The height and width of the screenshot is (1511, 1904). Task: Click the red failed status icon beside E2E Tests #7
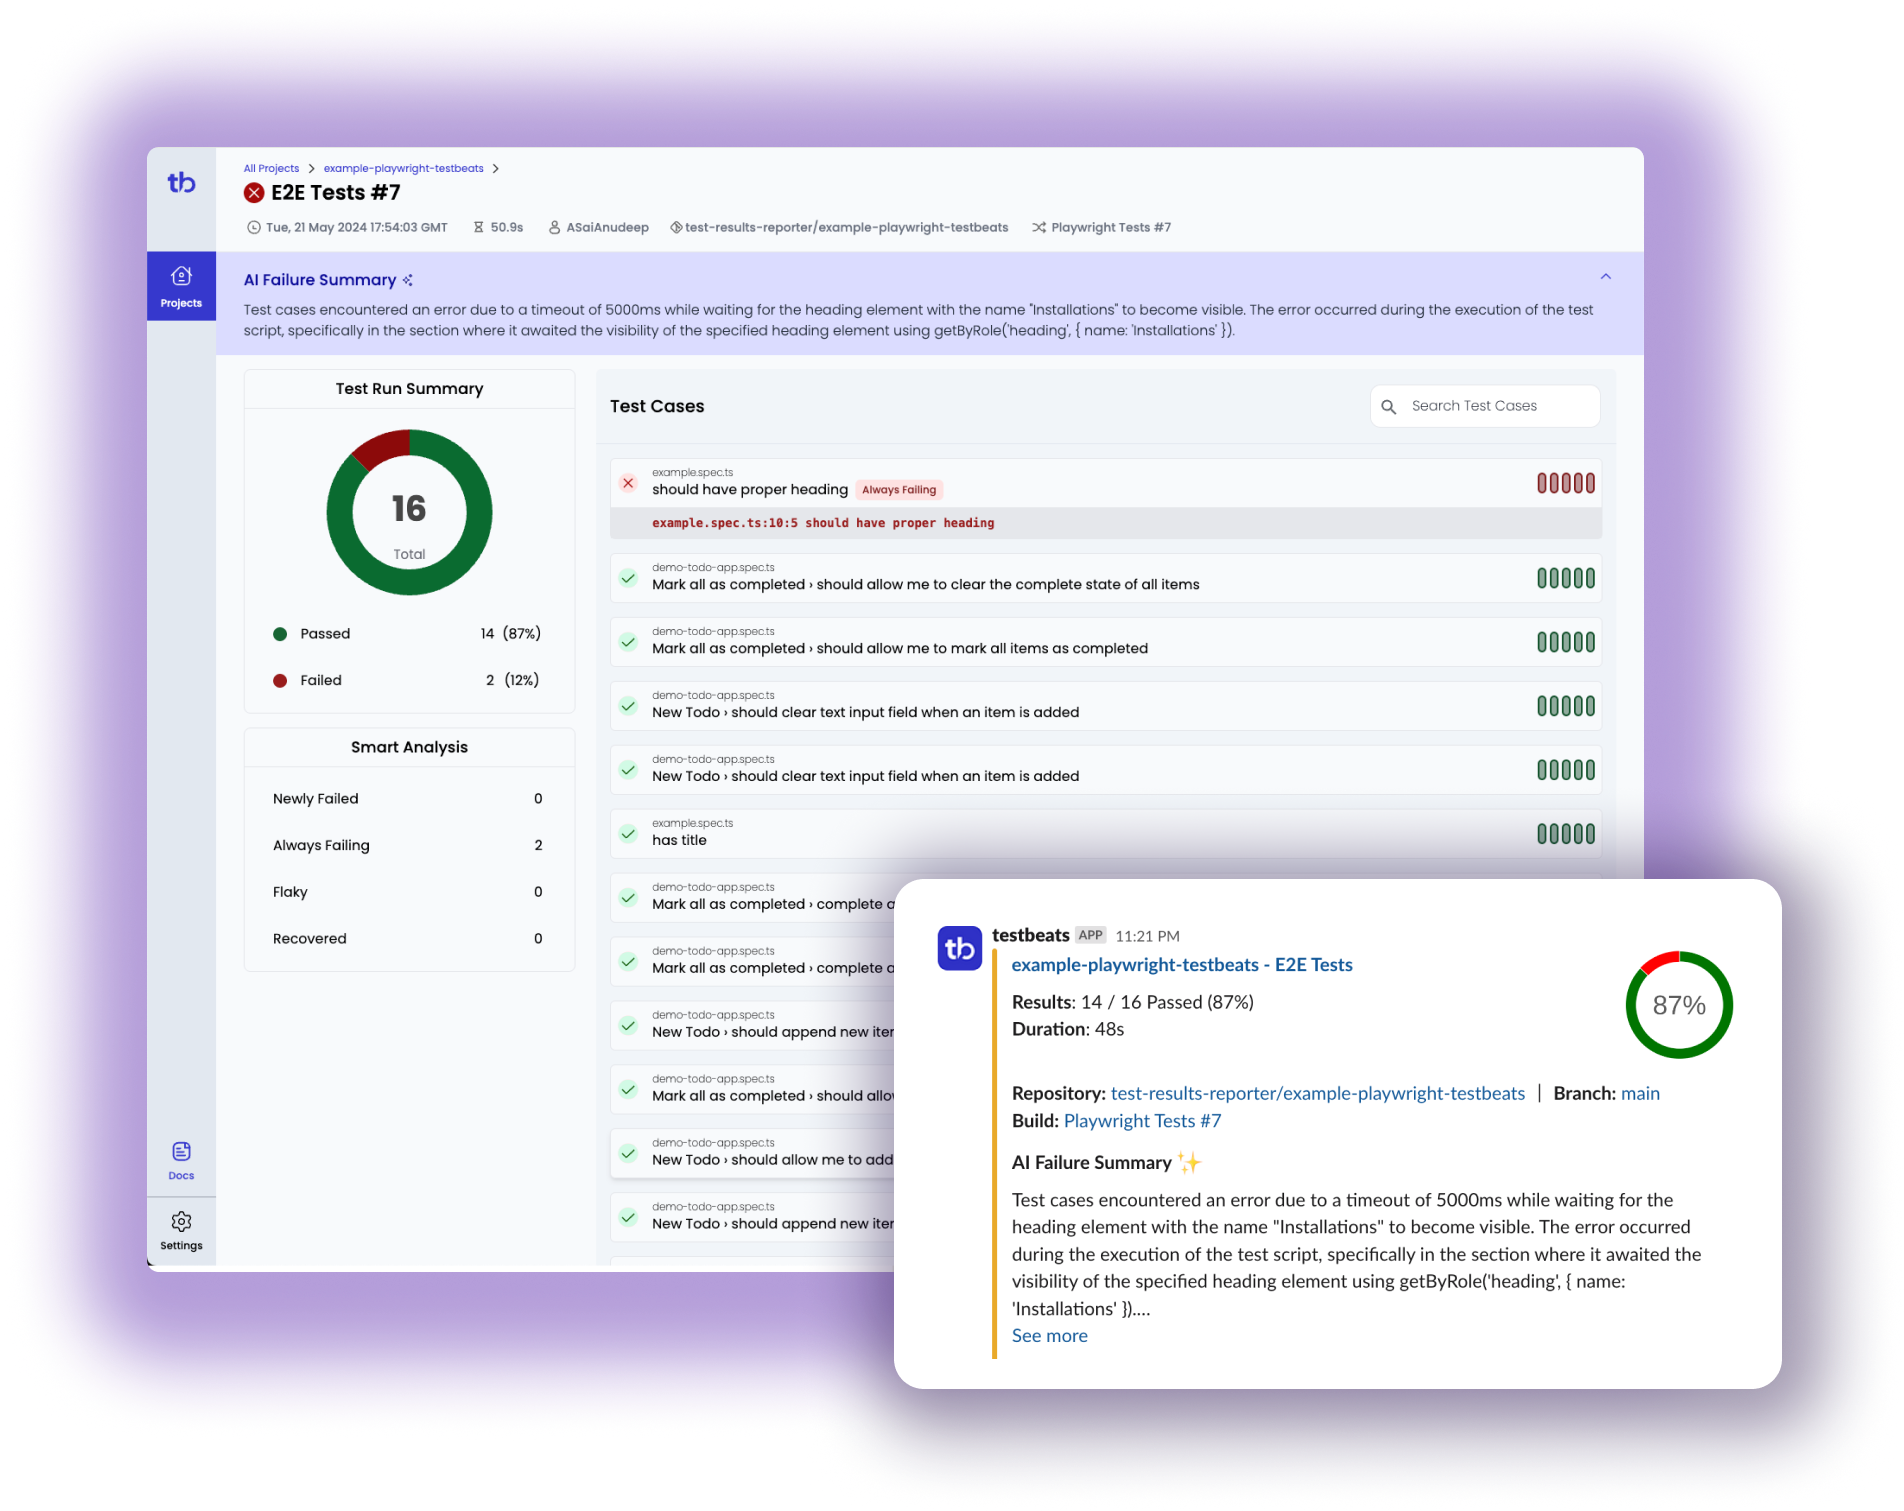[x=255, y=193]
